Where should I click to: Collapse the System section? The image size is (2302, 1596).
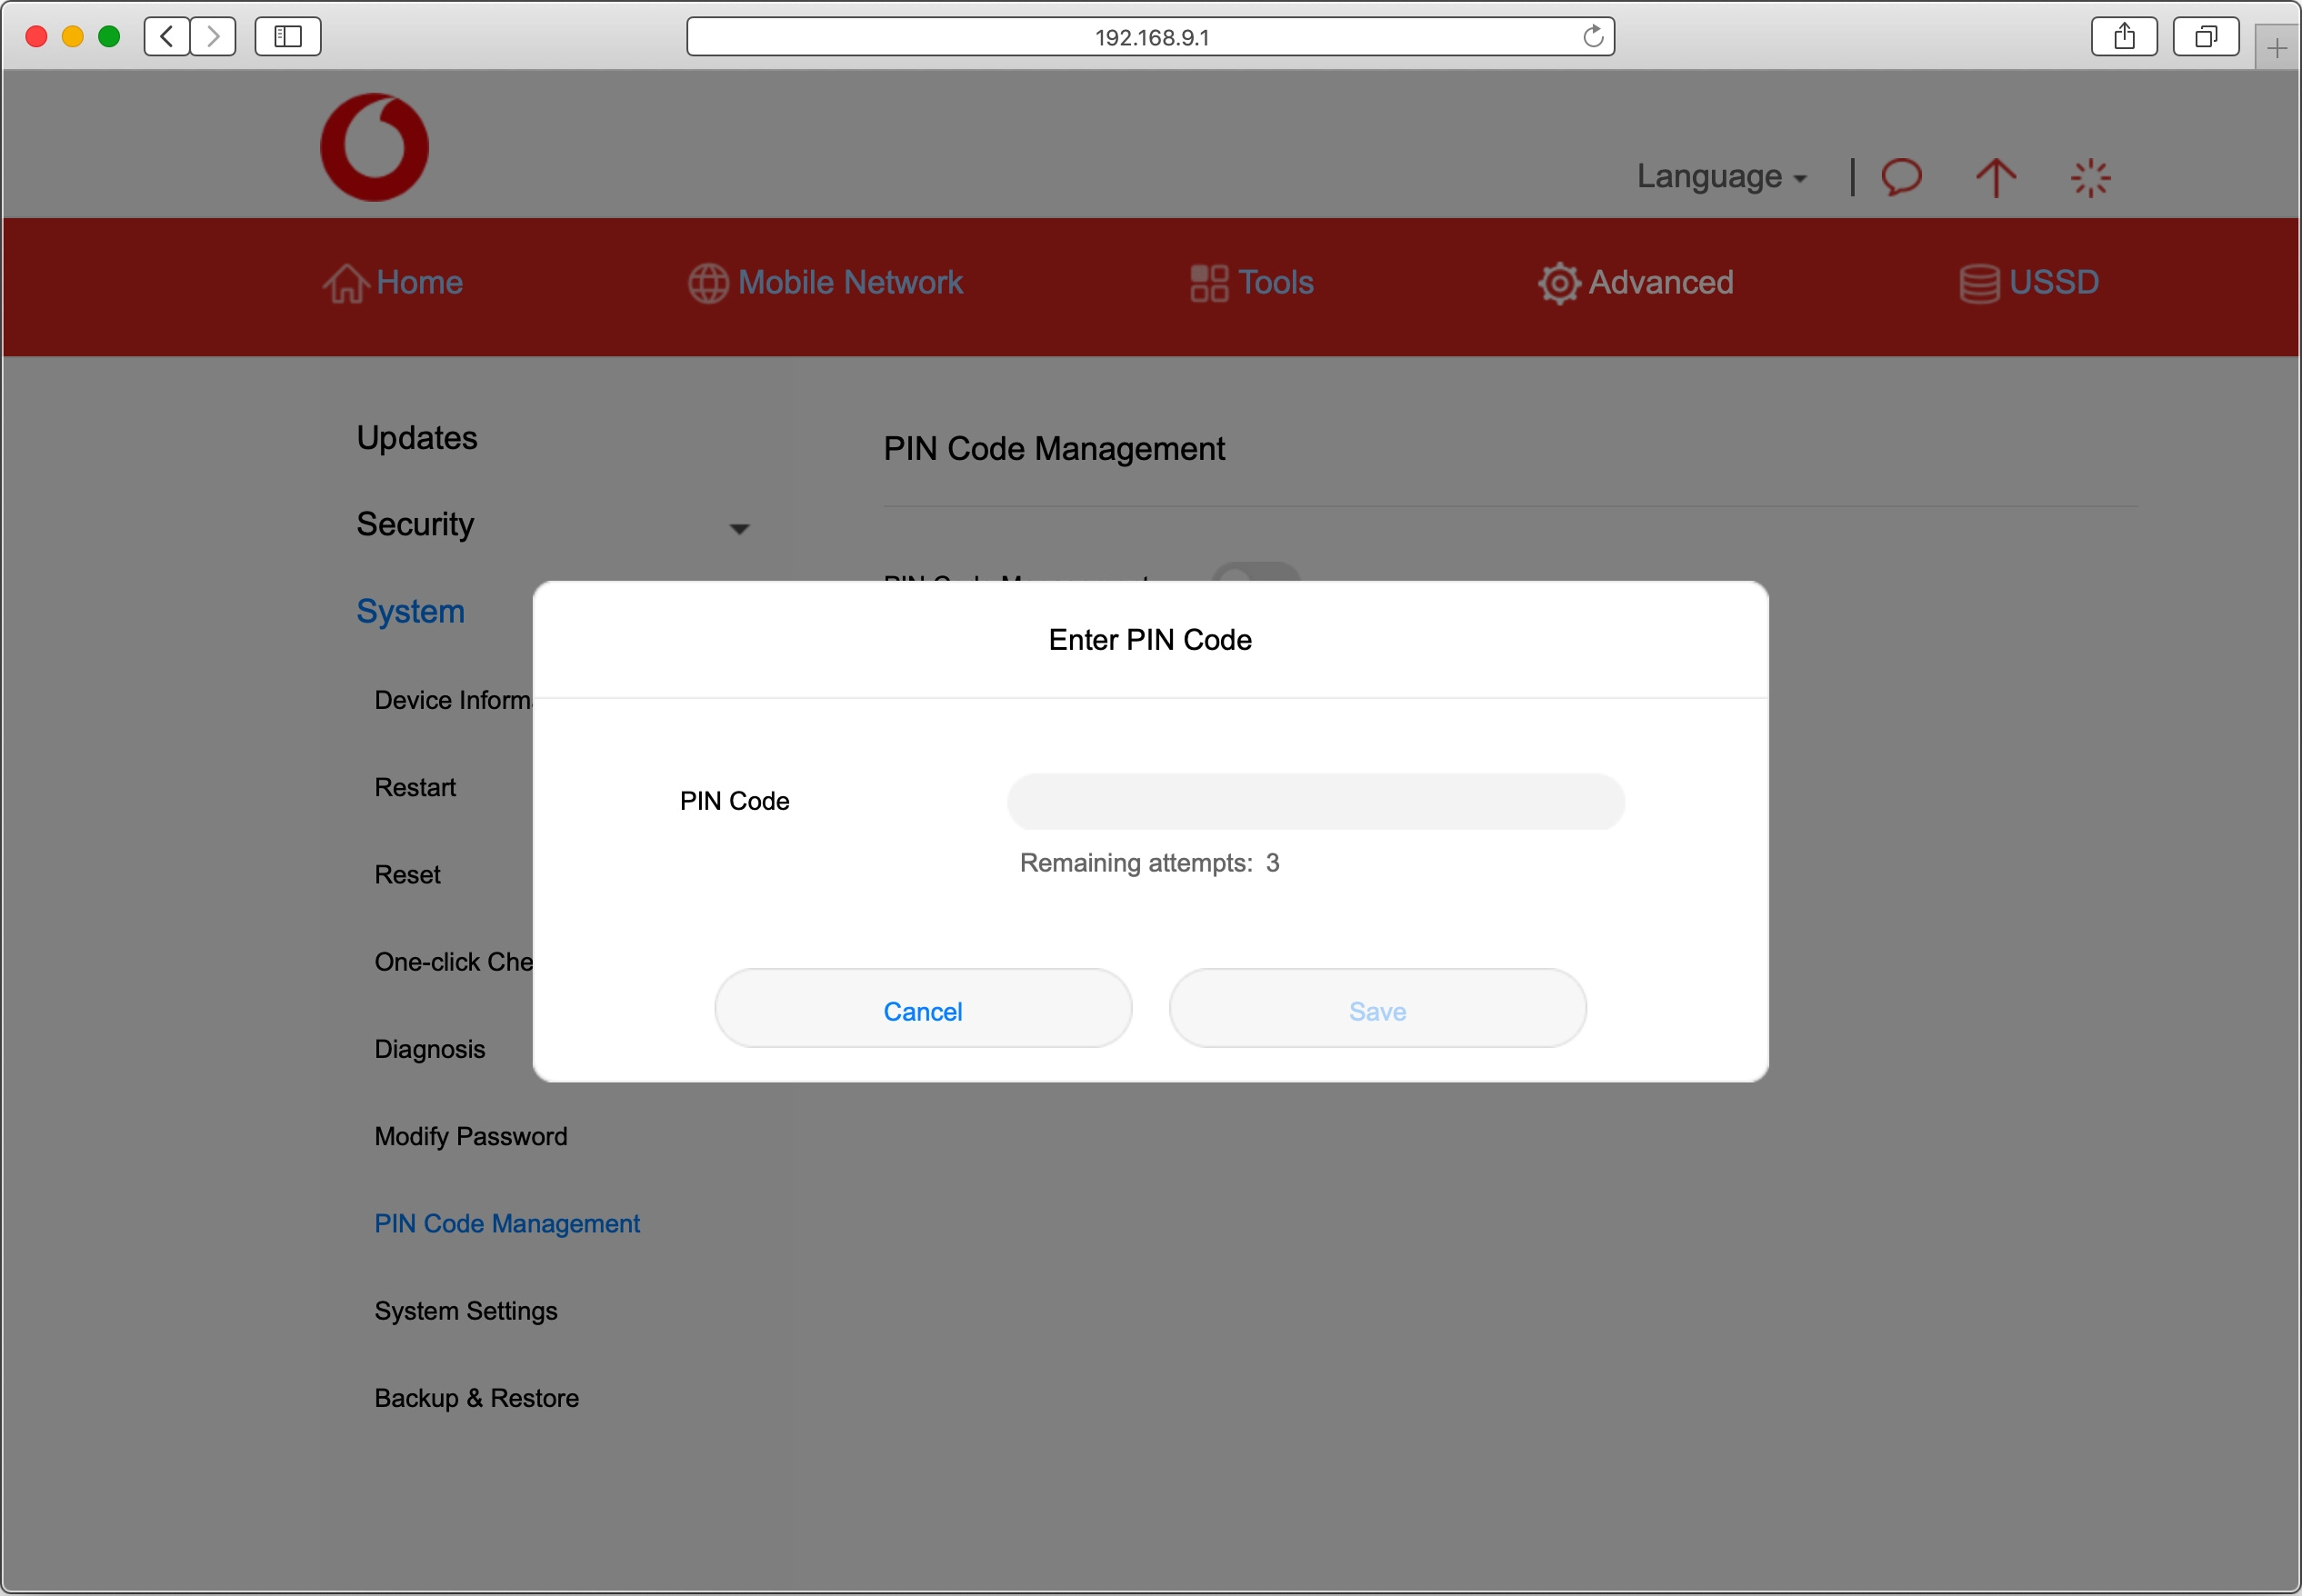click(x=410, y=611)
